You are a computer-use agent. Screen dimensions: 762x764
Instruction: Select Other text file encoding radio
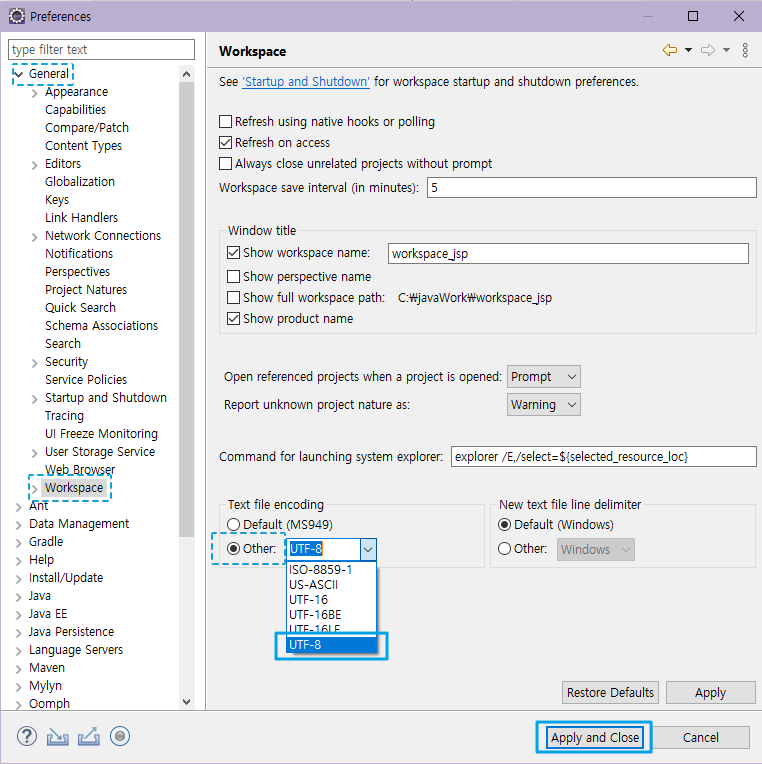[x=233, y=549]
